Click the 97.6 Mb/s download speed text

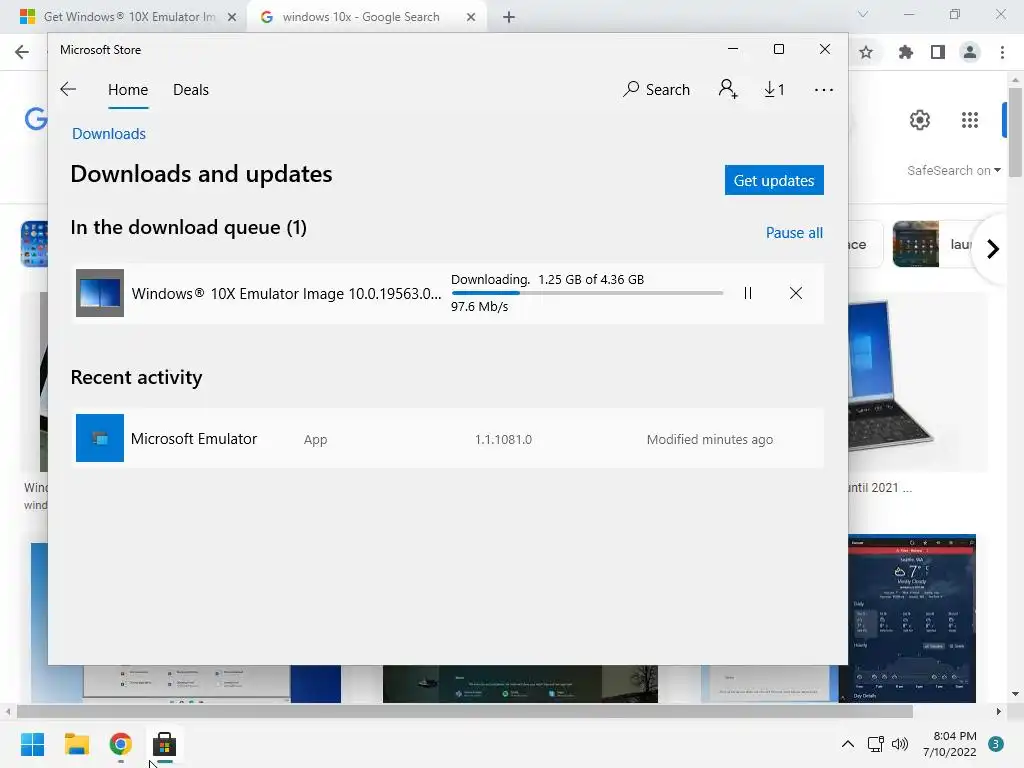pos(479,306)
